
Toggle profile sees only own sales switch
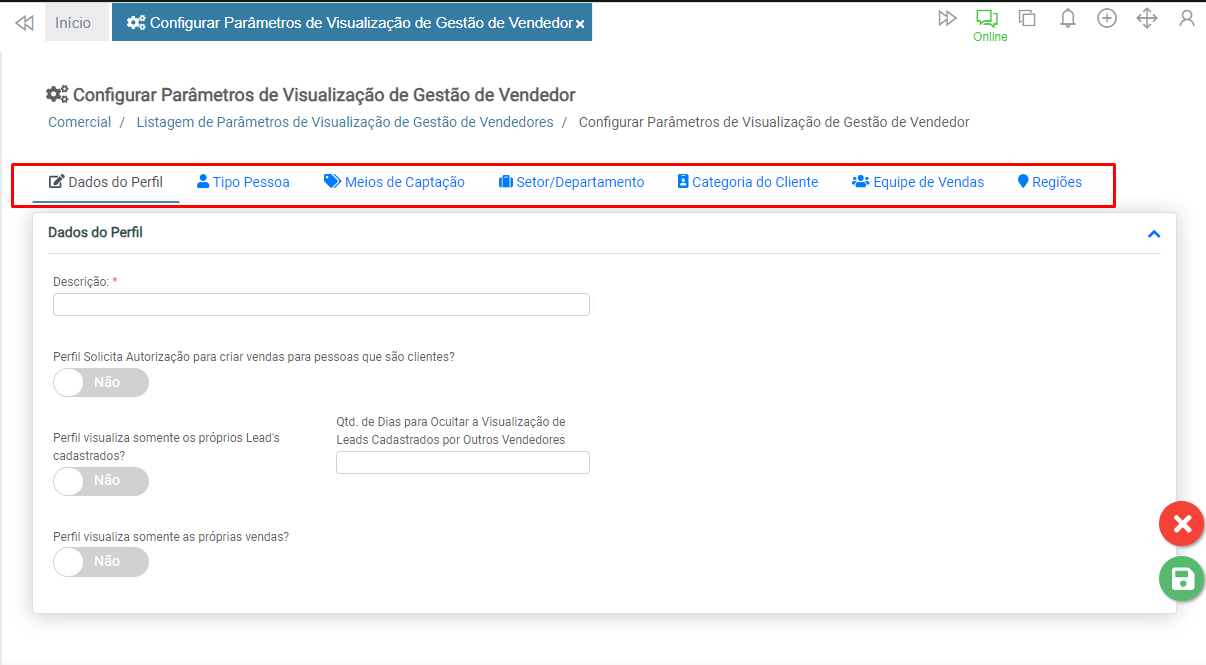pos(100,562)
